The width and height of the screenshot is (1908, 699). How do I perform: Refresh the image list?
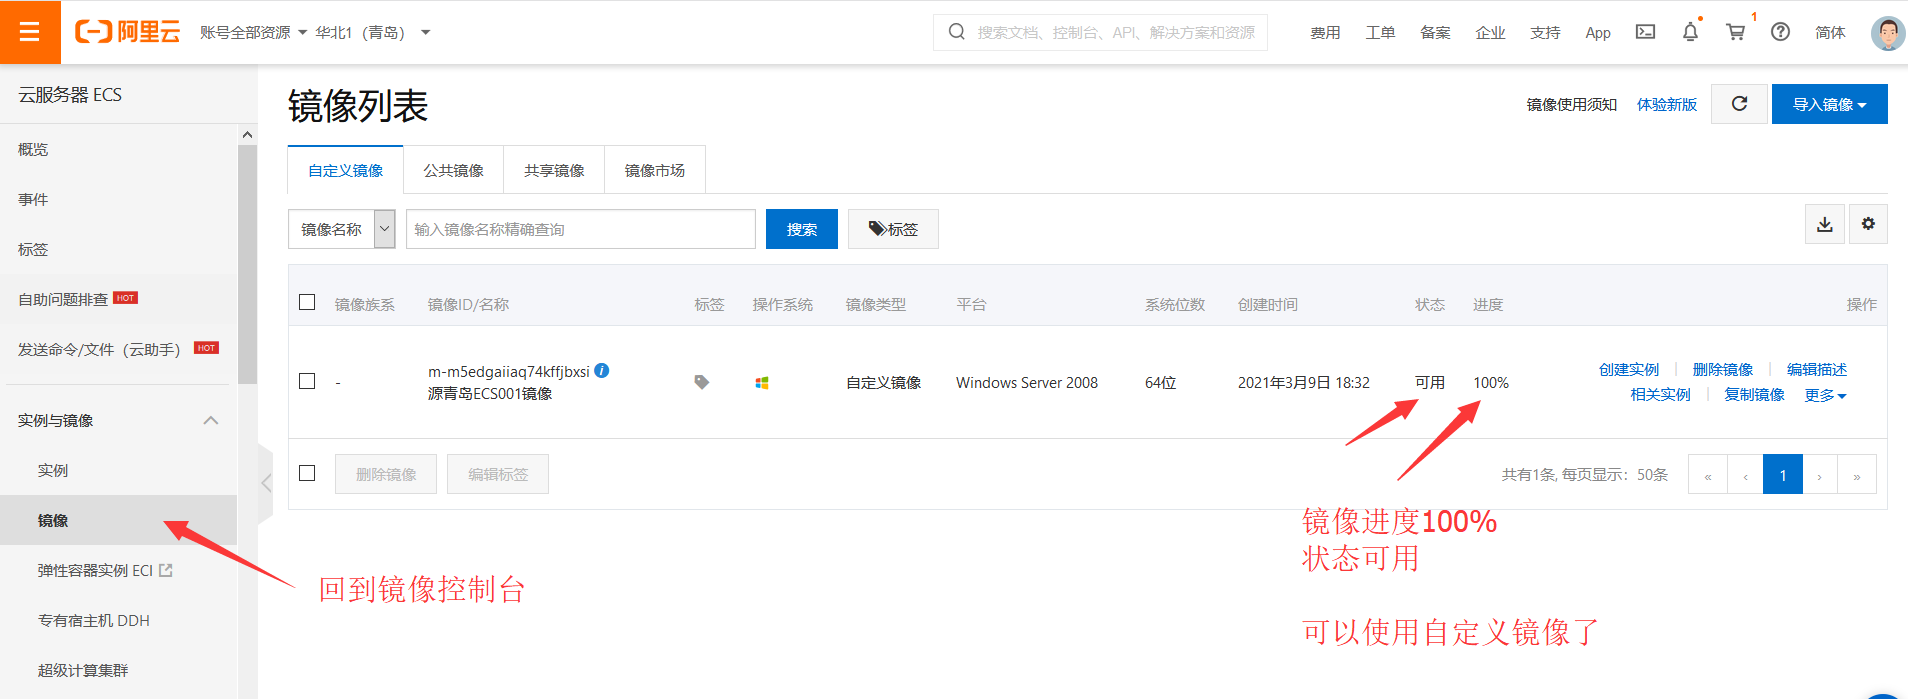coord(1740,104)
